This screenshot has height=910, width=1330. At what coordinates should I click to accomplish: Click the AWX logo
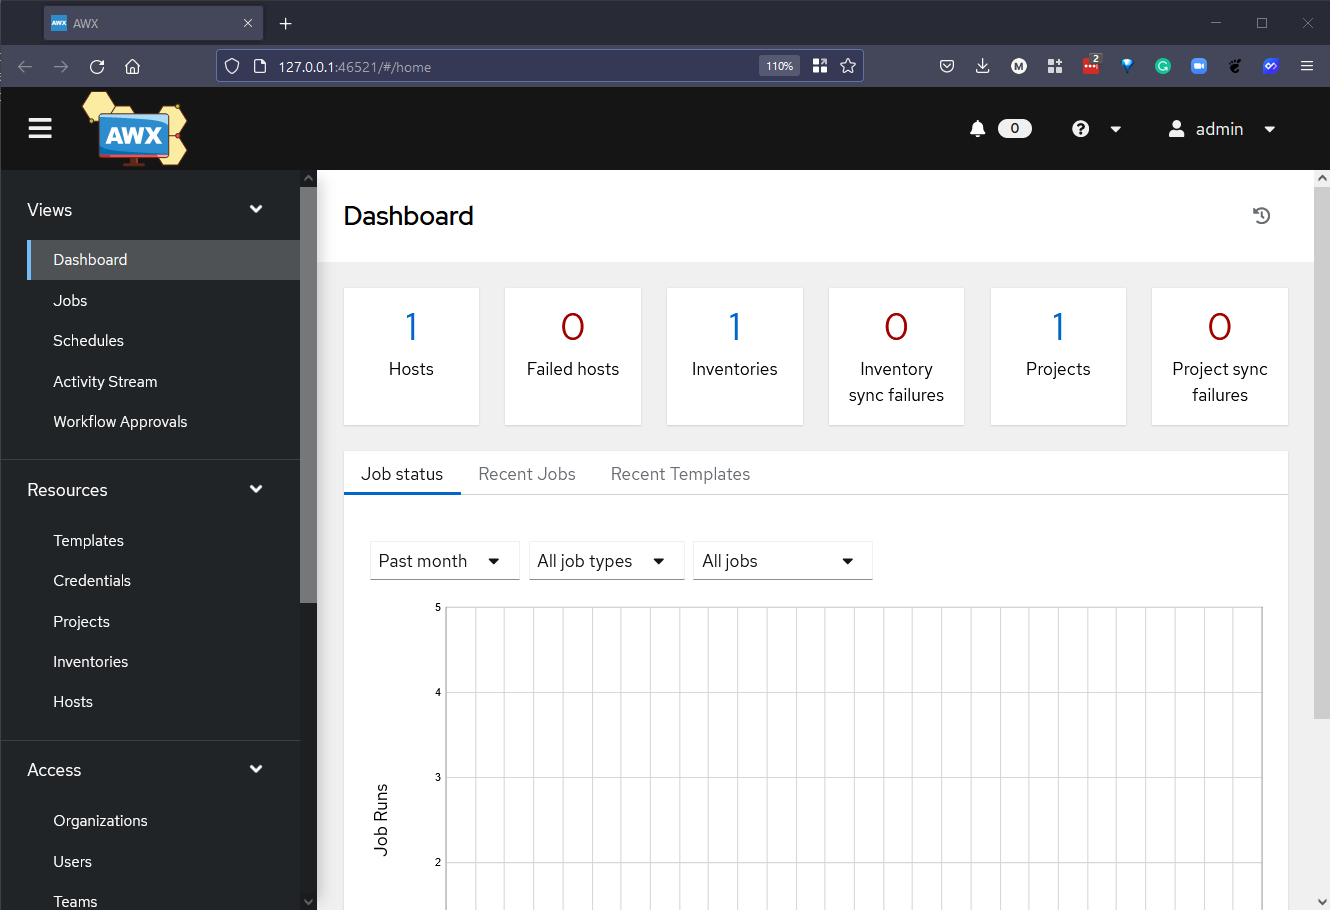point(134,128)
